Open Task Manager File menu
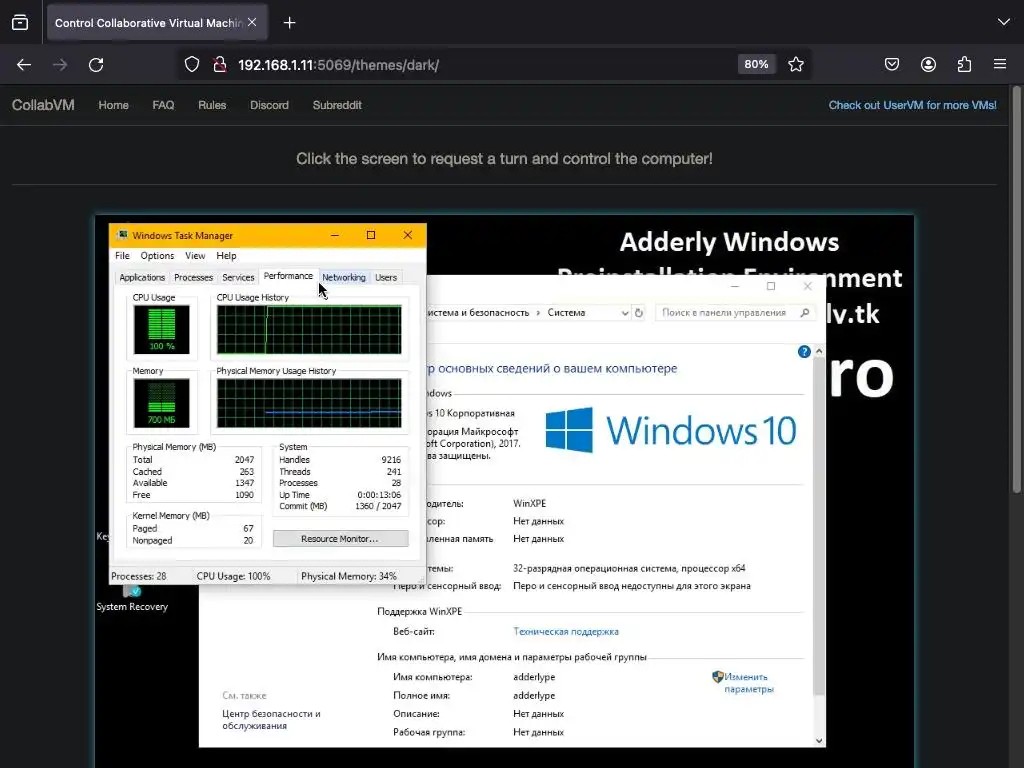Viewport: 1024px width, 768px height. click(x=122, y=255)
